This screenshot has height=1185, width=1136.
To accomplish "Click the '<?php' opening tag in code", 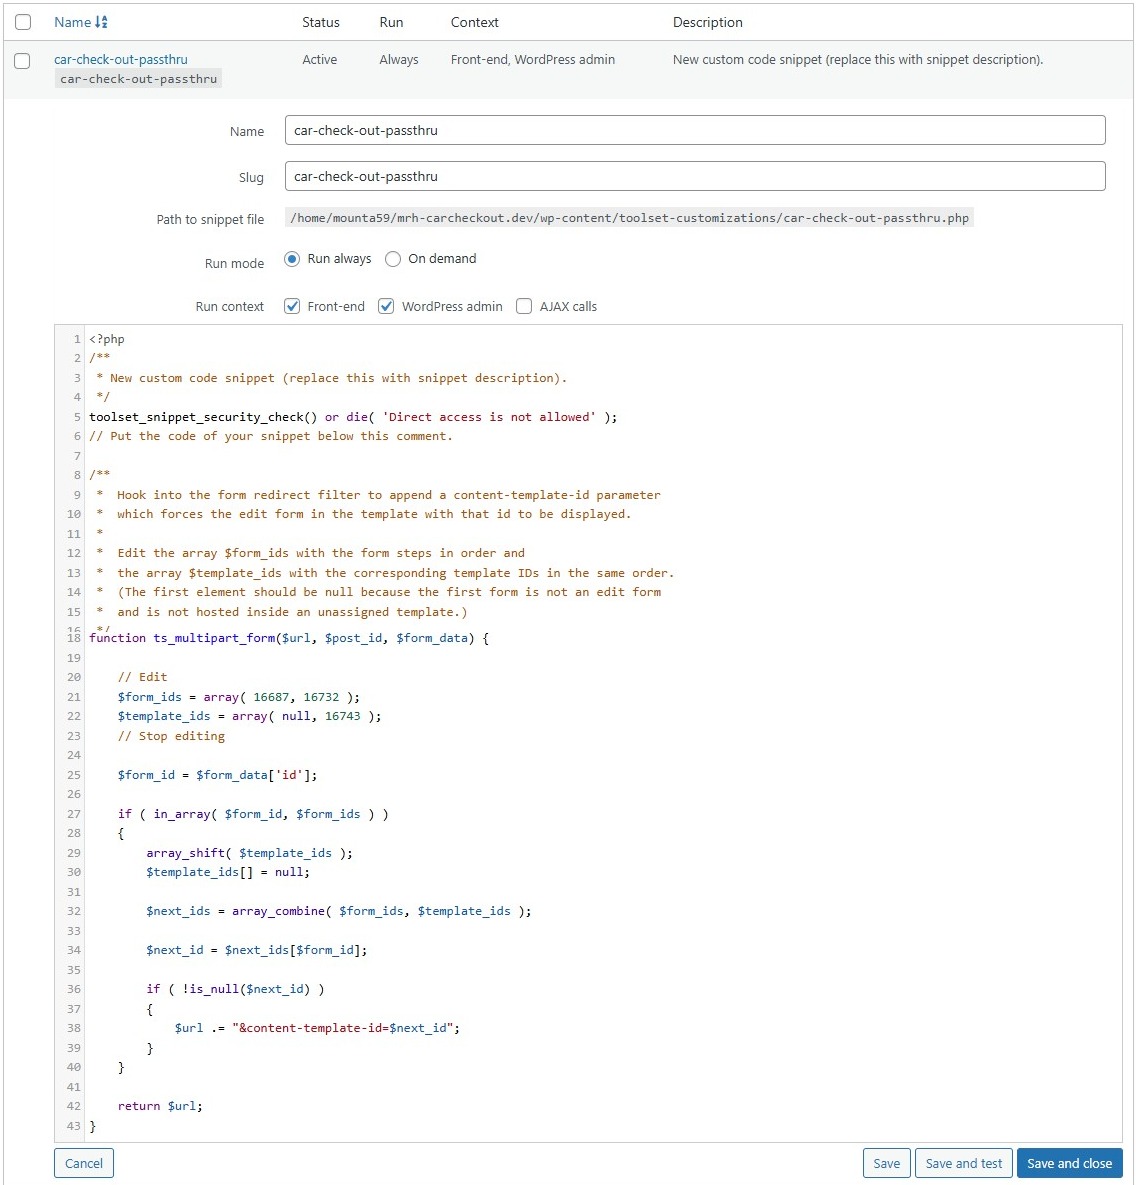I will [107, 339].
